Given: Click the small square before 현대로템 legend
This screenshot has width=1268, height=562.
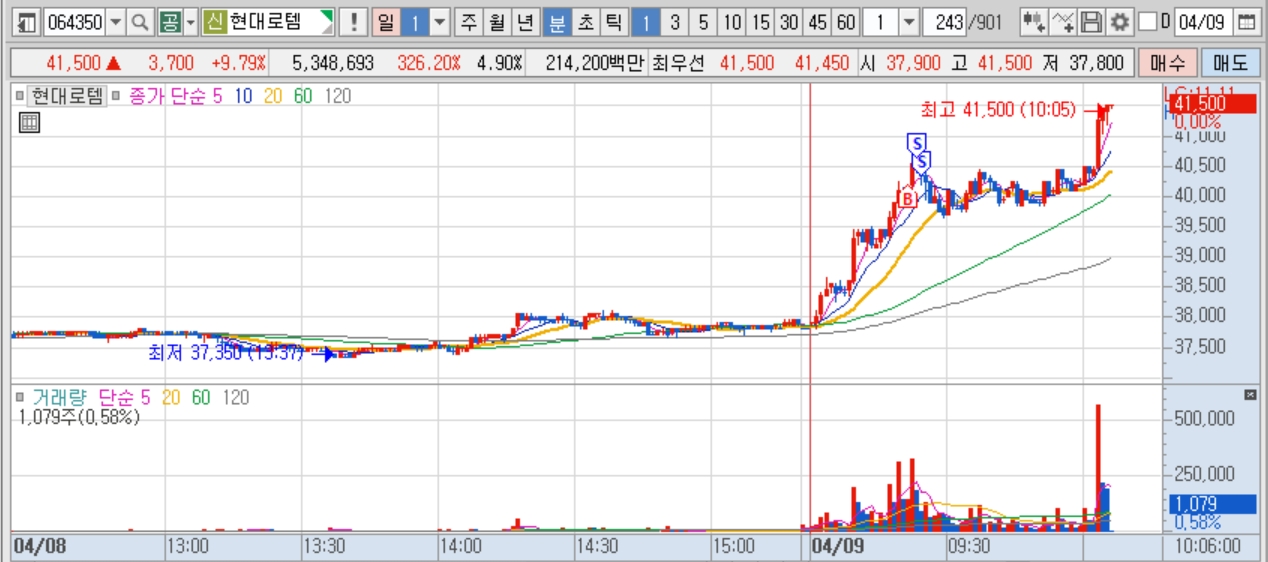Looking at the screenshot, I should 19,96.
